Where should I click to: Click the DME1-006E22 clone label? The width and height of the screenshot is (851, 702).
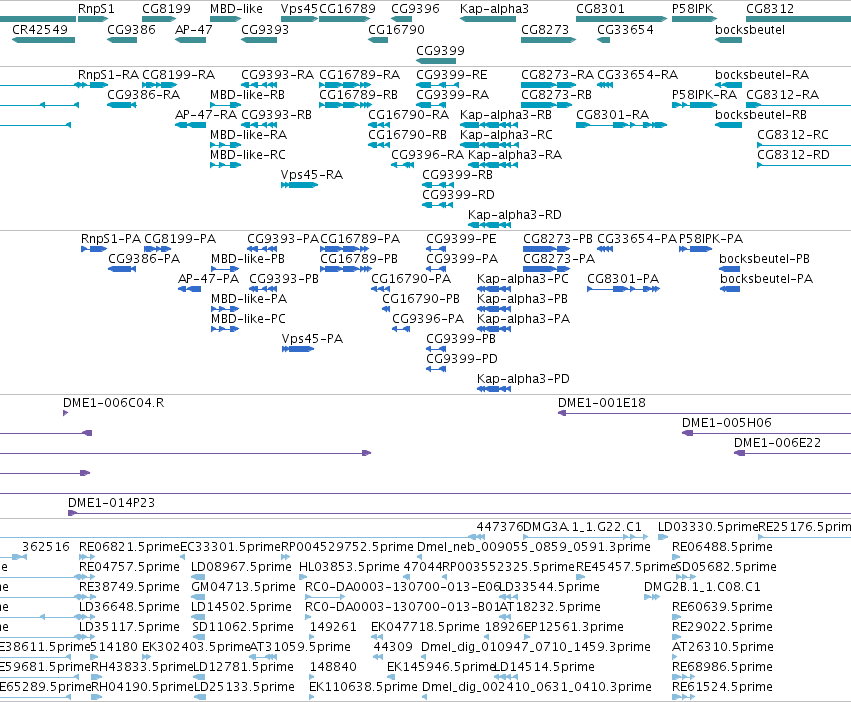pyautogui.click(x=777, y=442)
